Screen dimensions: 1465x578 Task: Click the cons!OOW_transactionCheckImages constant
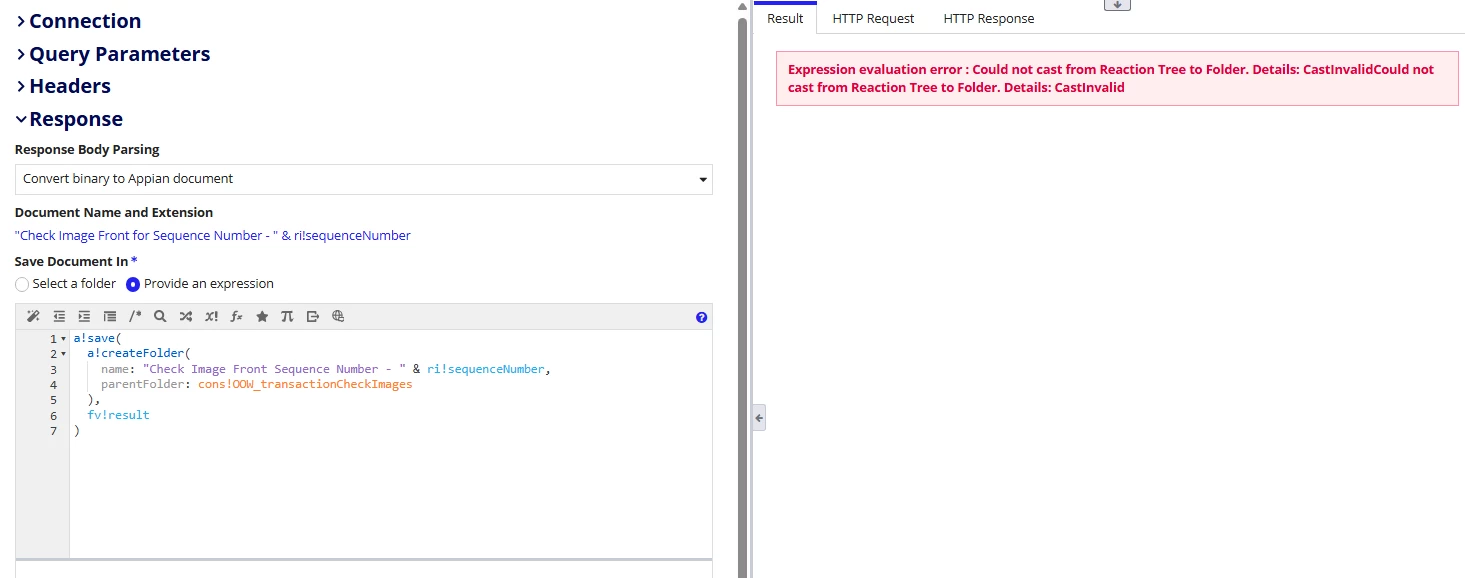tap(305, 384)
